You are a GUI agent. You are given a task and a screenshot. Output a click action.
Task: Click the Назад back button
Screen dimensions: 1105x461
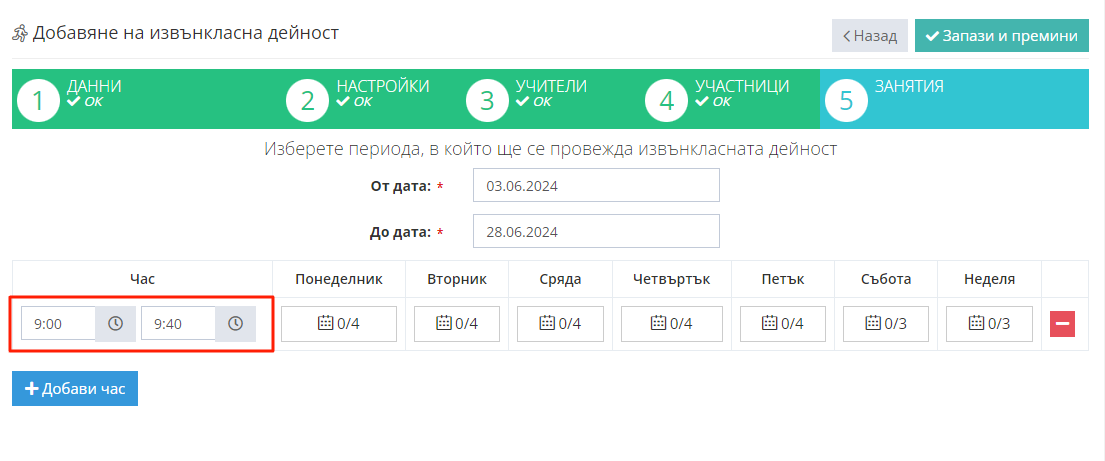point(869,35)
